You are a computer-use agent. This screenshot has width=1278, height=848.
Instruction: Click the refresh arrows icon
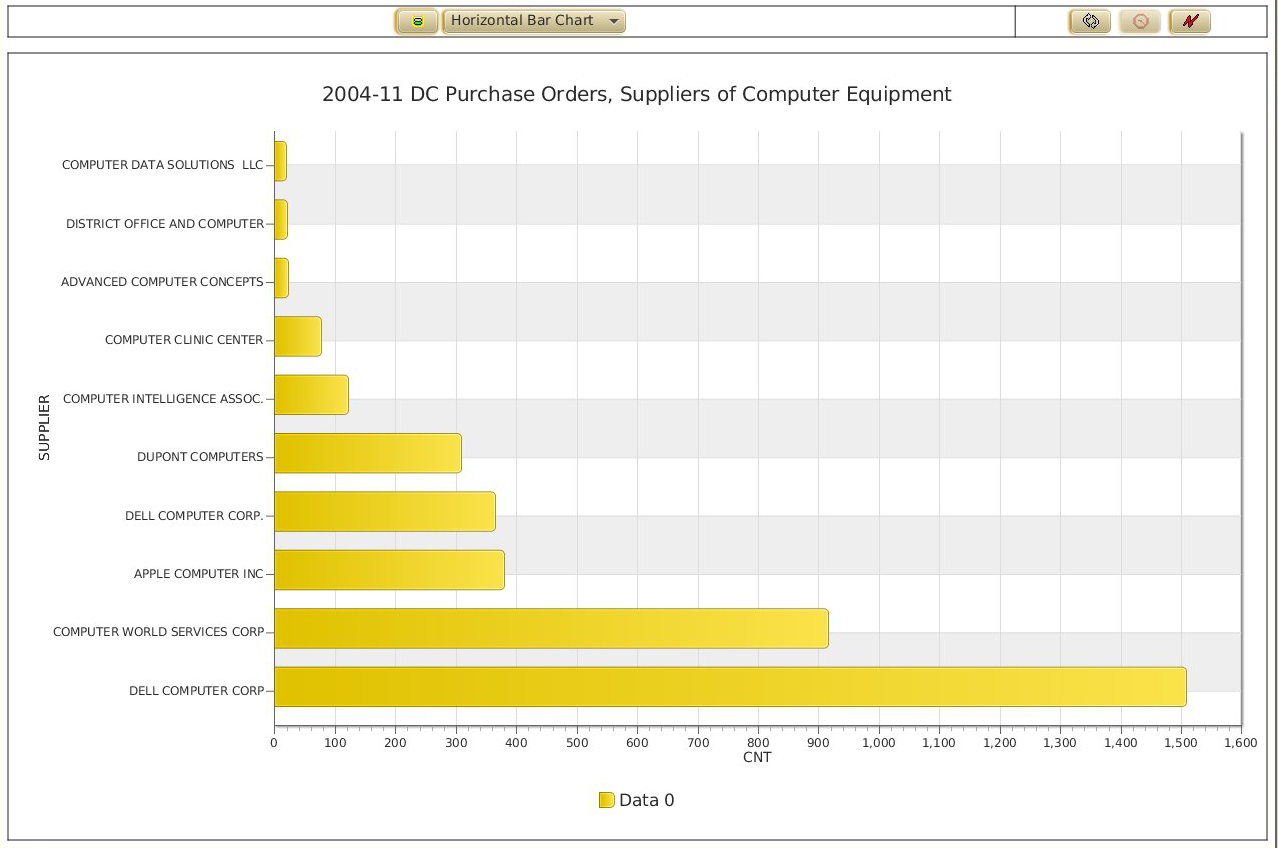click(1089, 21)
